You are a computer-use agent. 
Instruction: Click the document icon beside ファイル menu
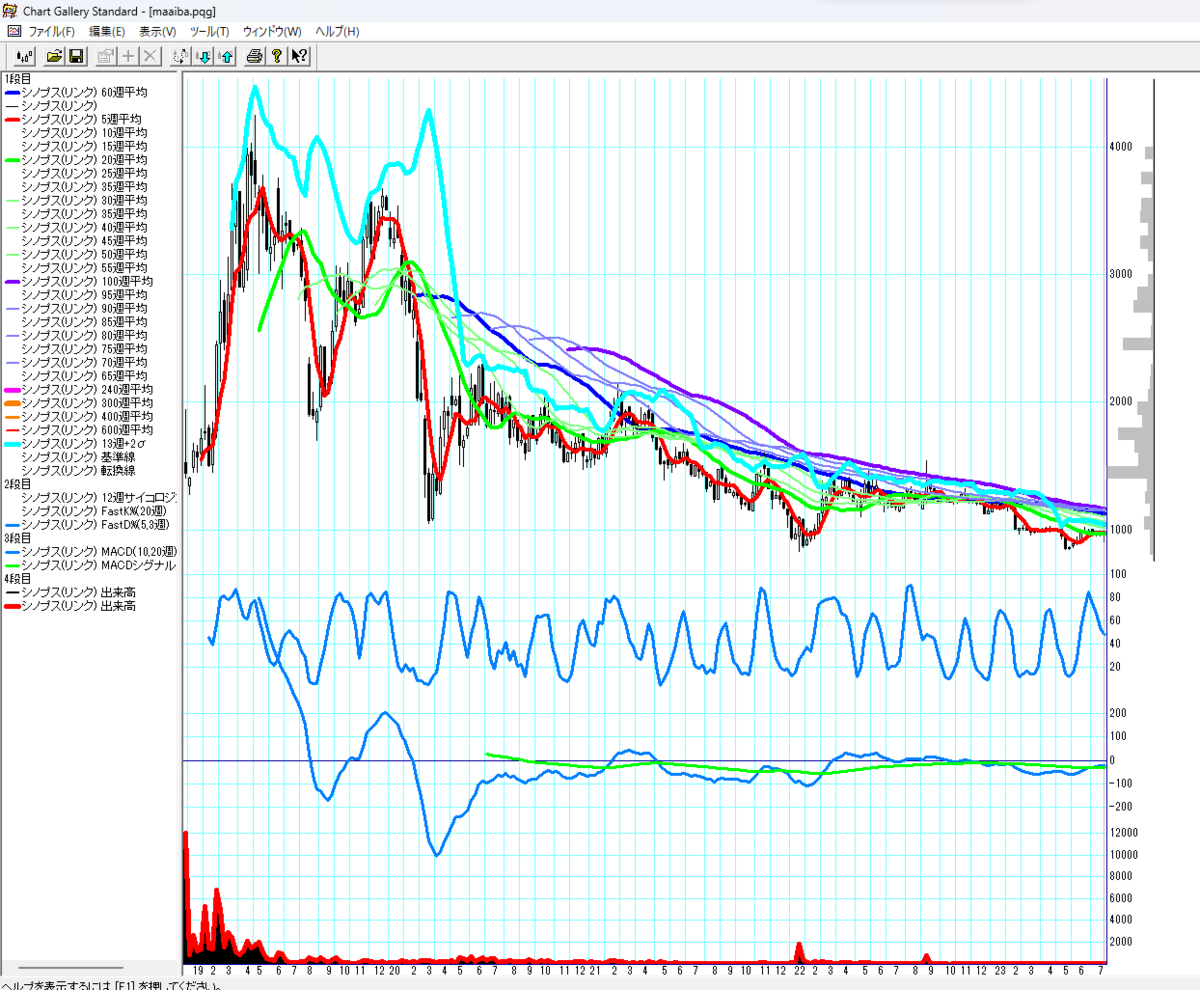(x=13, y=31)
